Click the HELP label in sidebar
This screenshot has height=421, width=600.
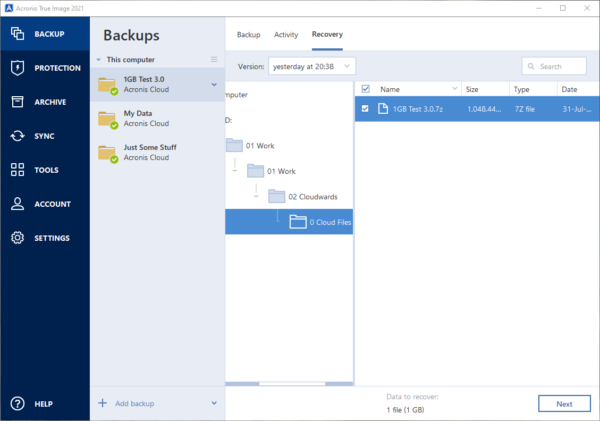pyautogui.click(x=44, y=404)
